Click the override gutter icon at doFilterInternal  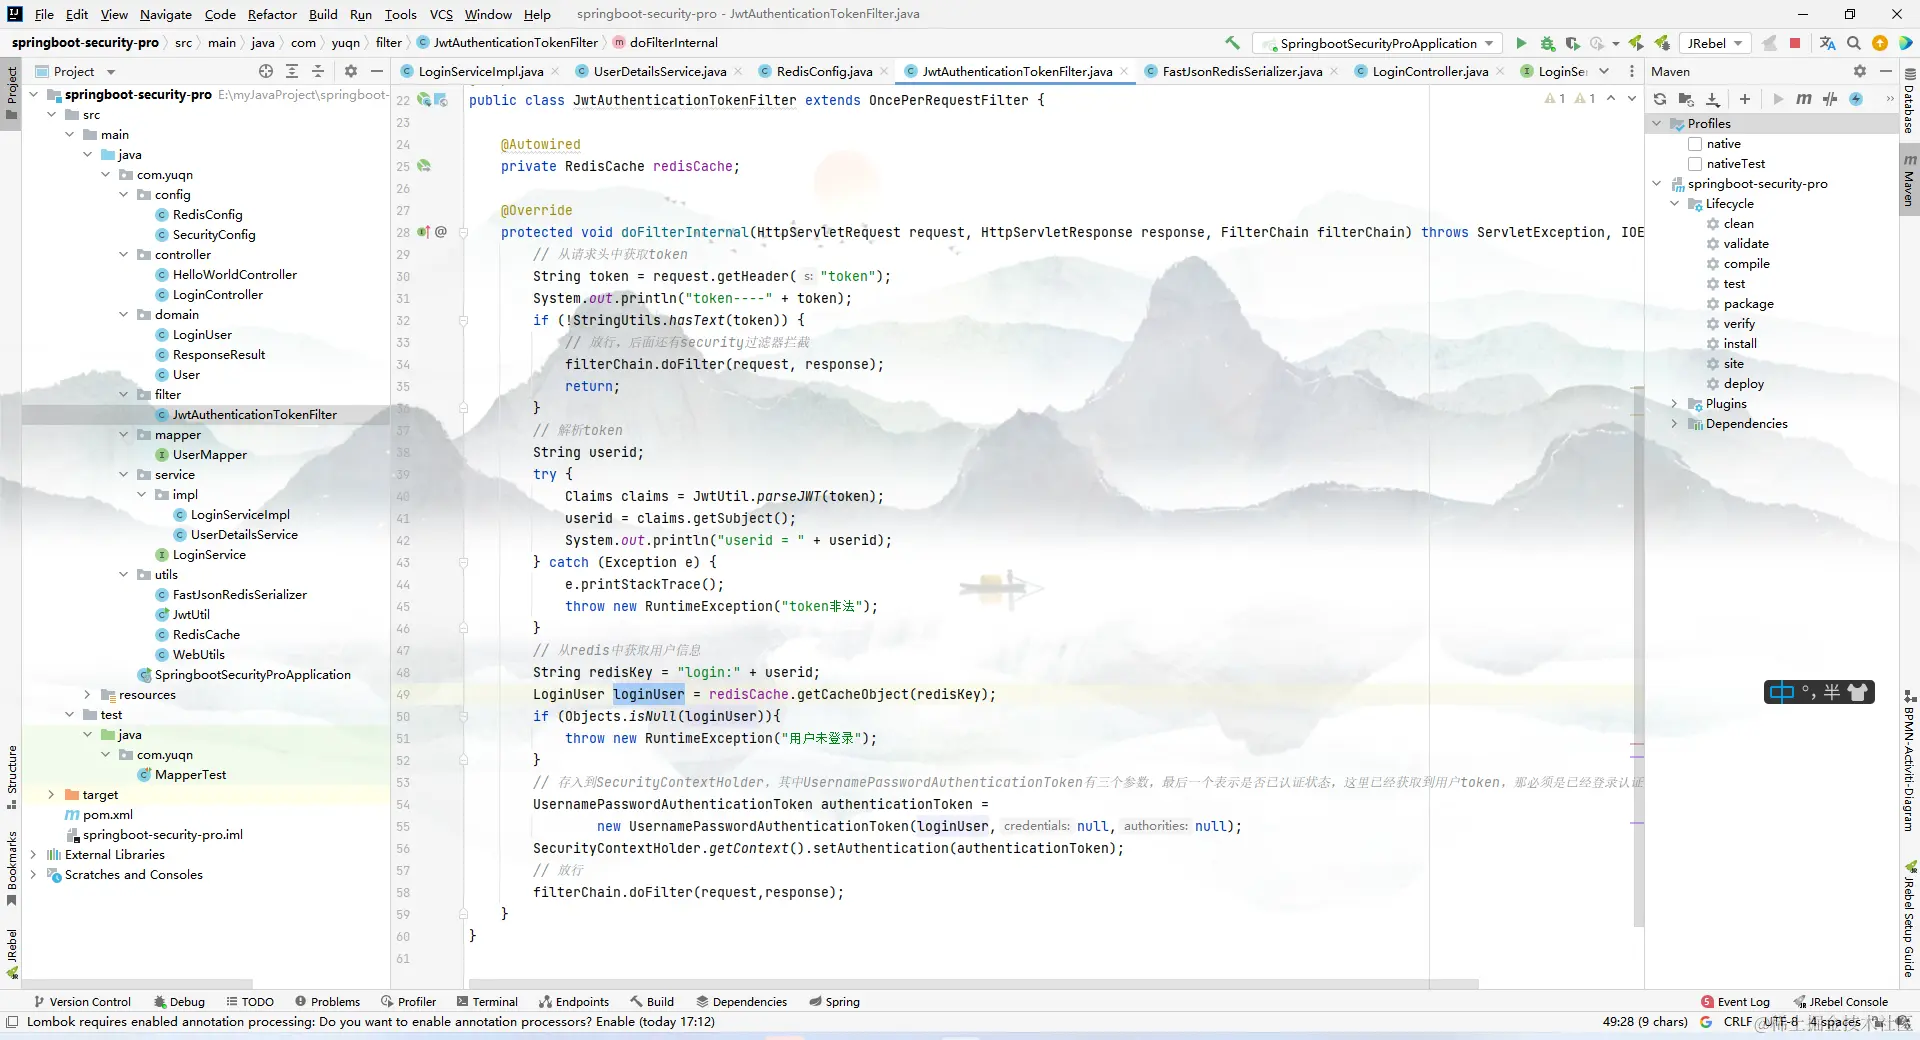pos(423,232)
